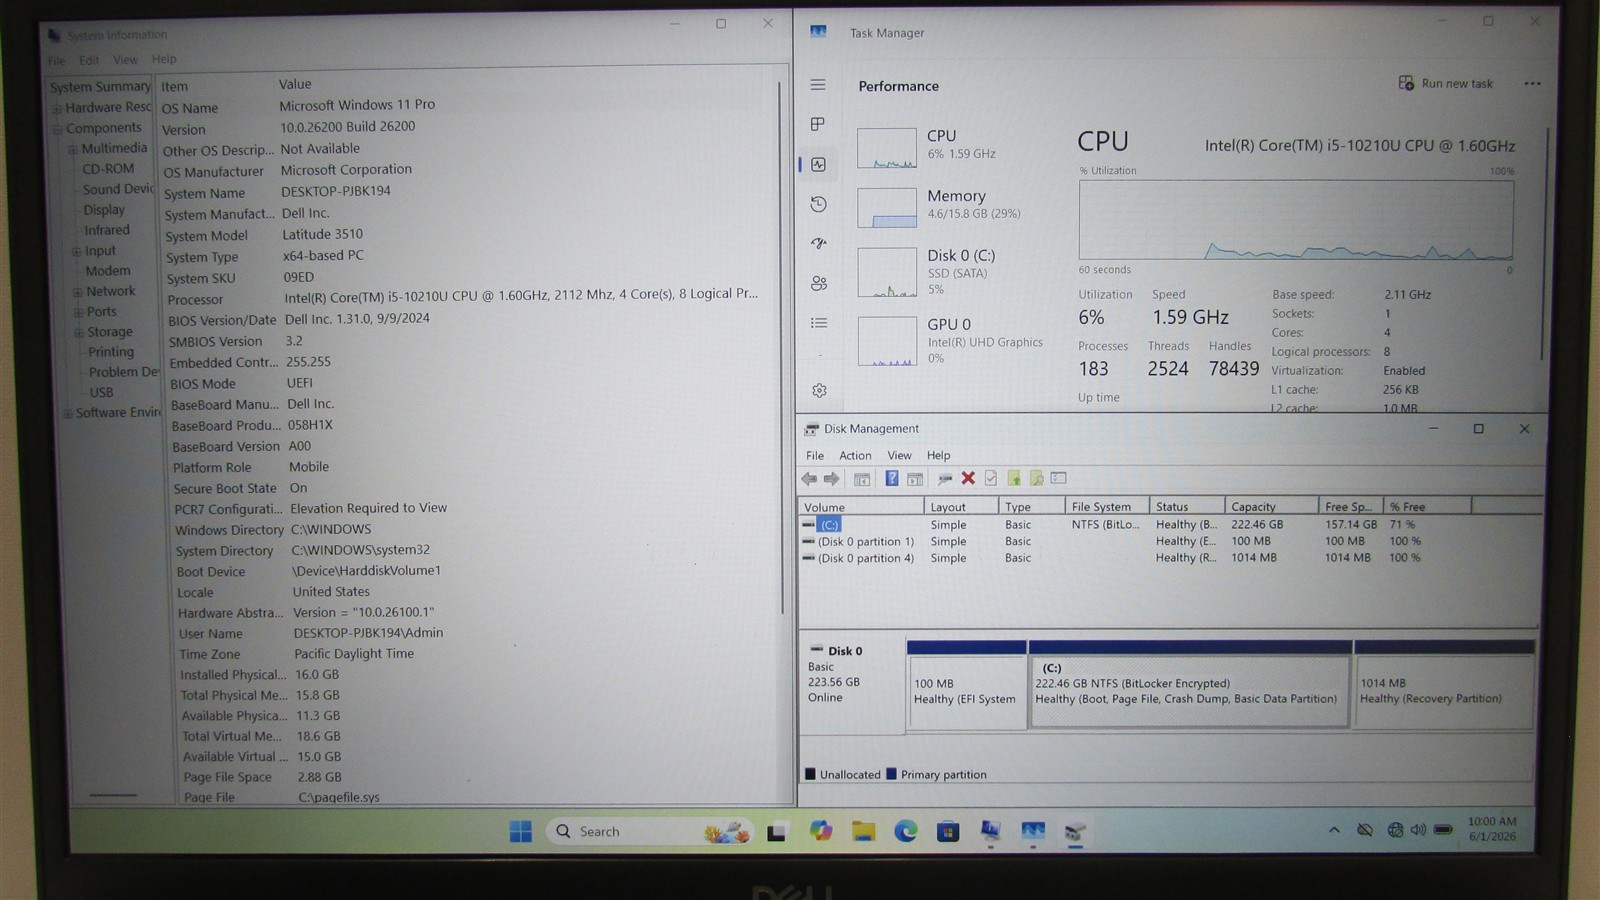Screen dimensions: 1600x900
Task: Open Microsoft Store from taskbar
Action: [x=948, y=831]
